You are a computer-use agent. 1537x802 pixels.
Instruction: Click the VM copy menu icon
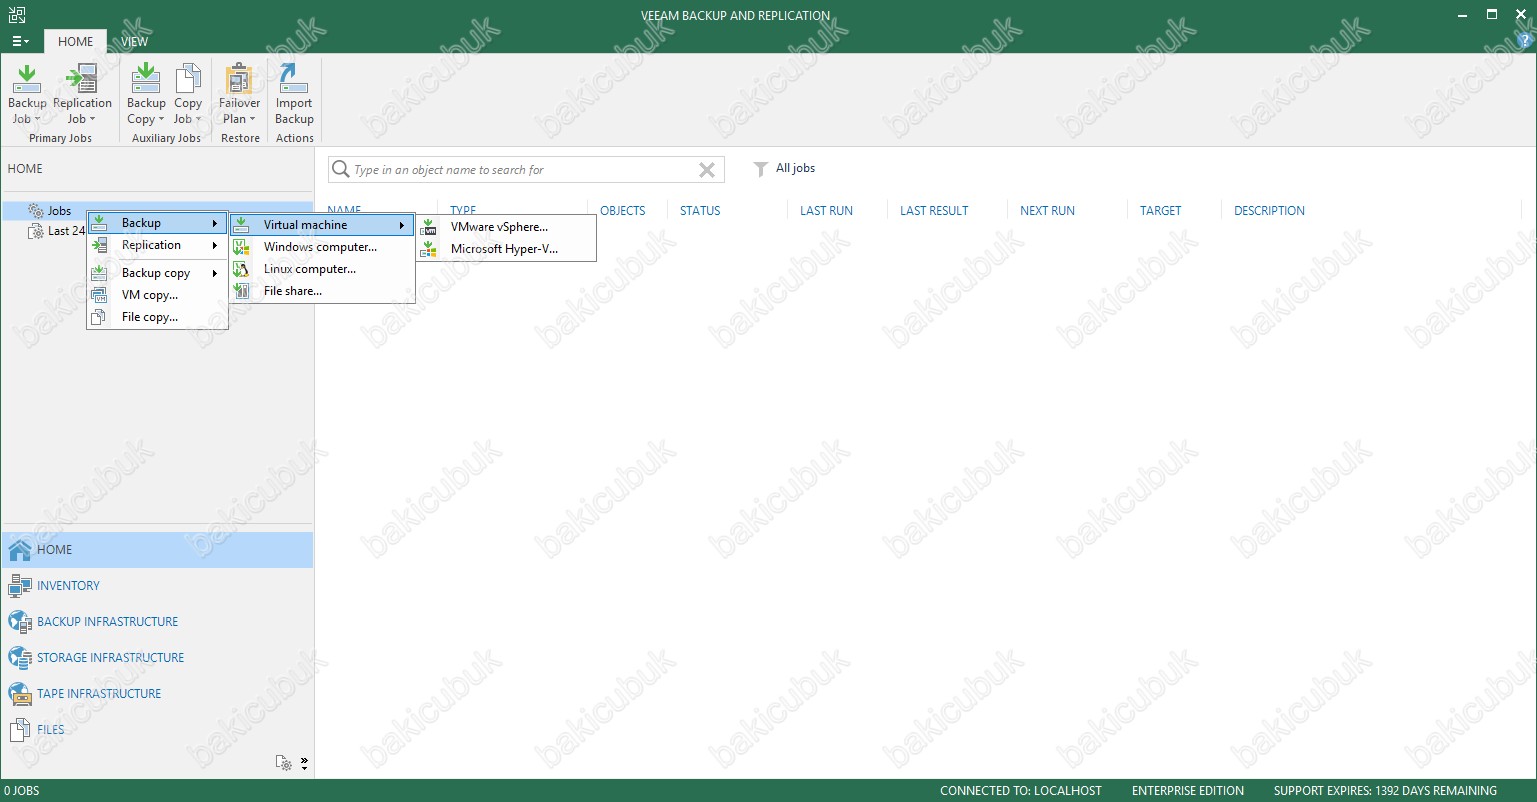tap(100, 295)
